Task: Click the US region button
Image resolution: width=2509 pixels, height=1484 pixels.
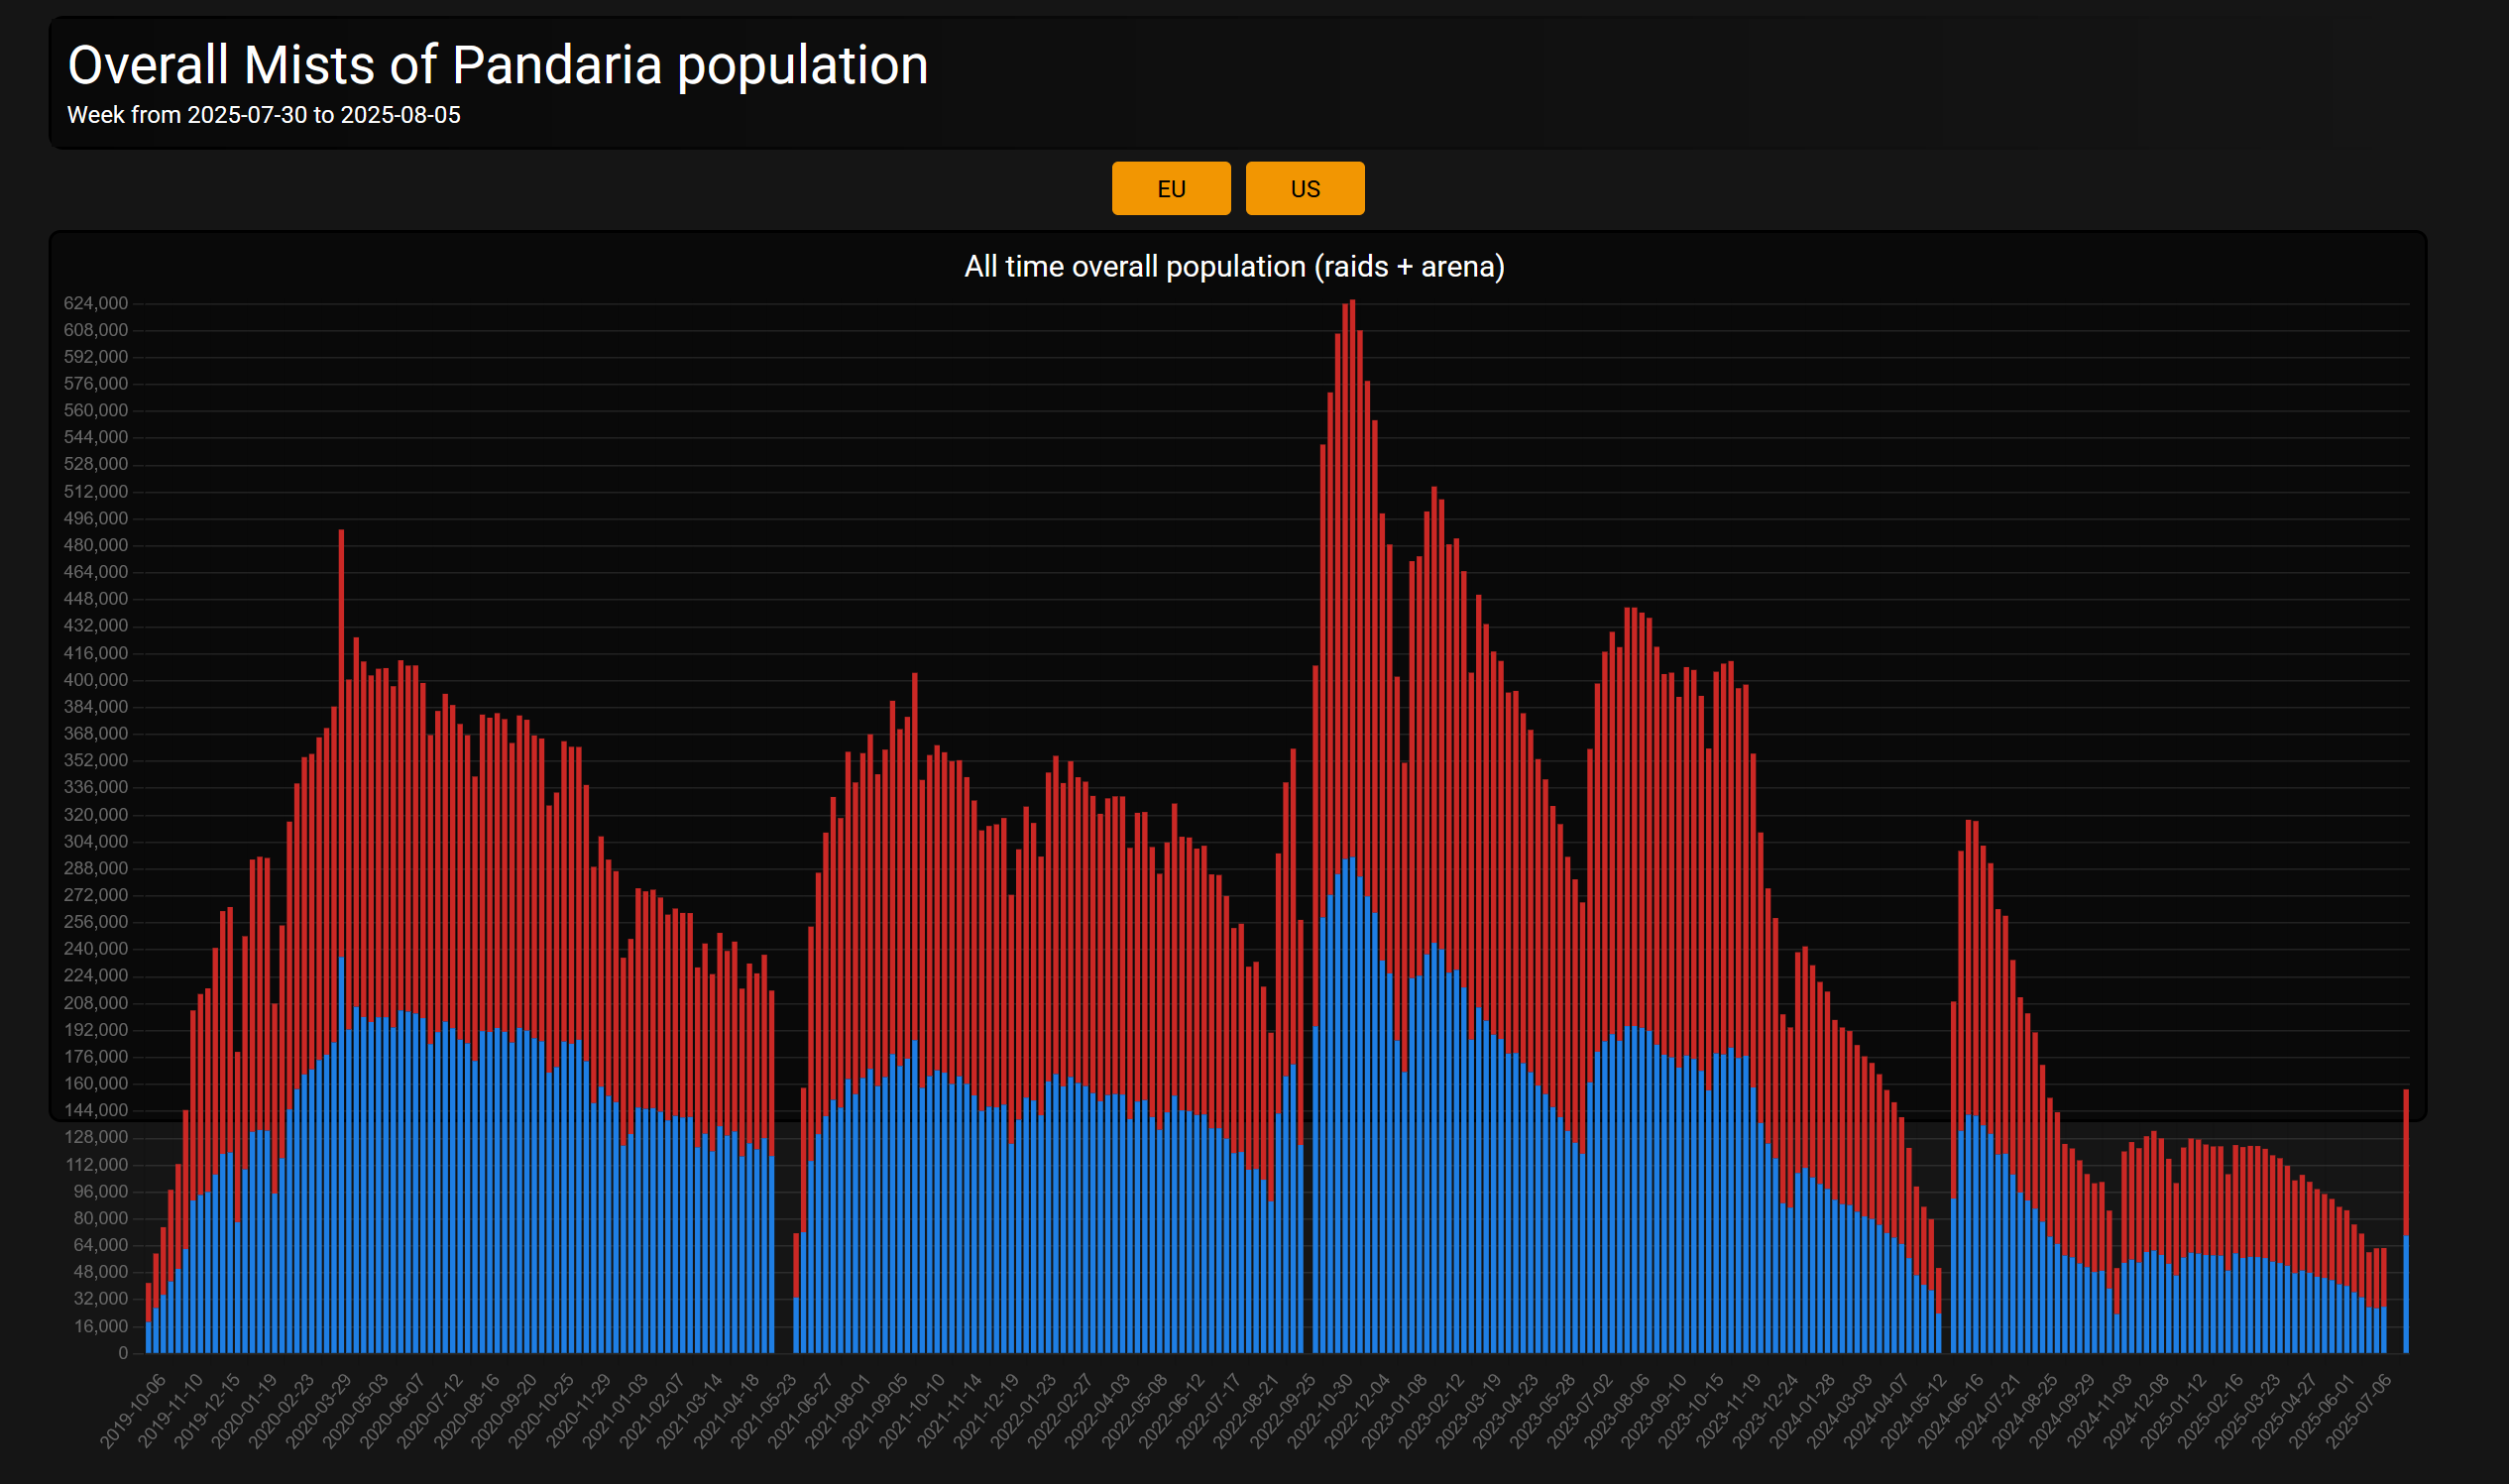Action: 1304,188
